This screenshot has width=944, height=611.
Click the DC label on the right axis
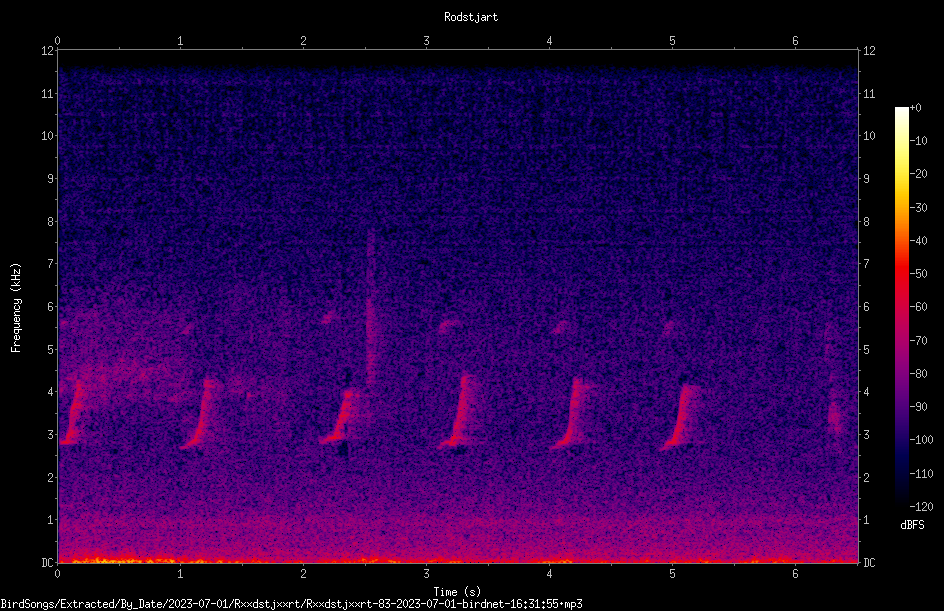coord(869,563)
